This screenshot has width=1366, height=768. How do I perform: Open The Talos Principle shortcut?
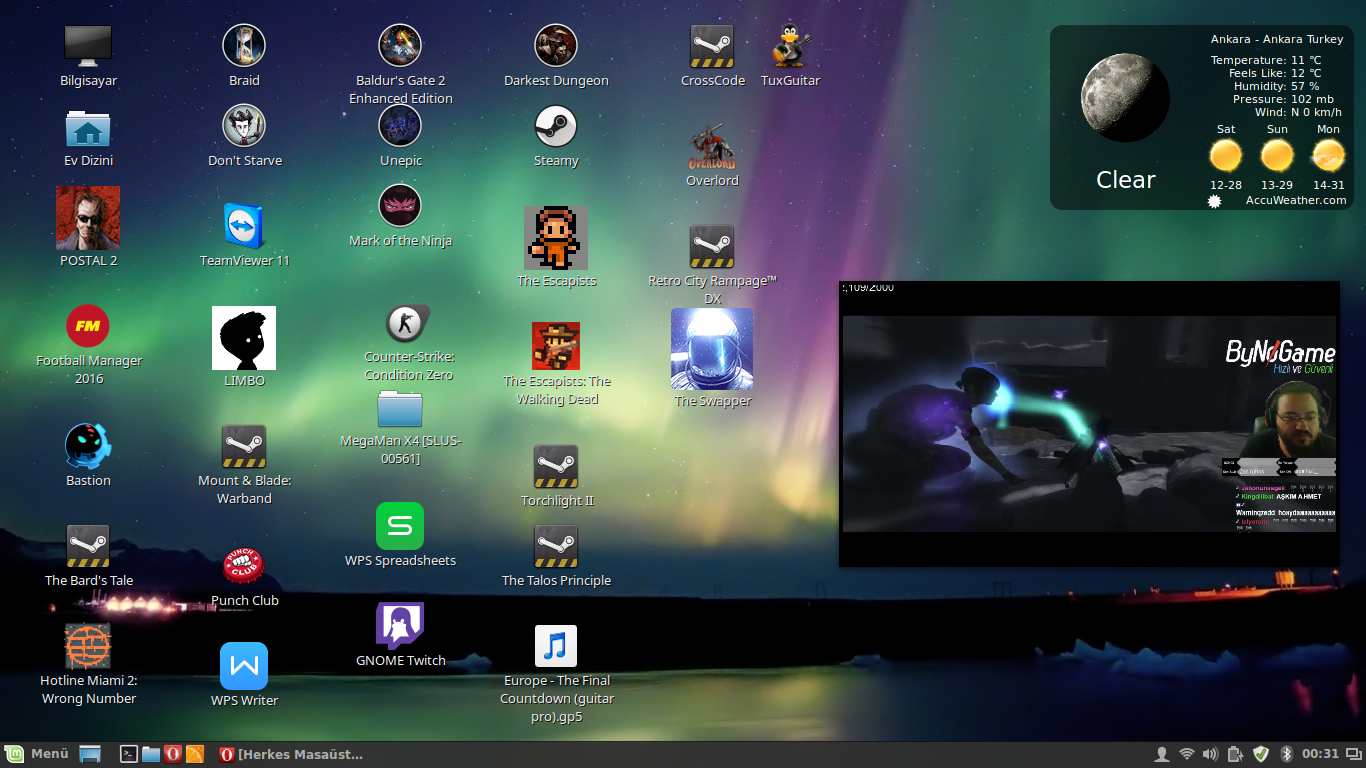[x=556, y=546]
